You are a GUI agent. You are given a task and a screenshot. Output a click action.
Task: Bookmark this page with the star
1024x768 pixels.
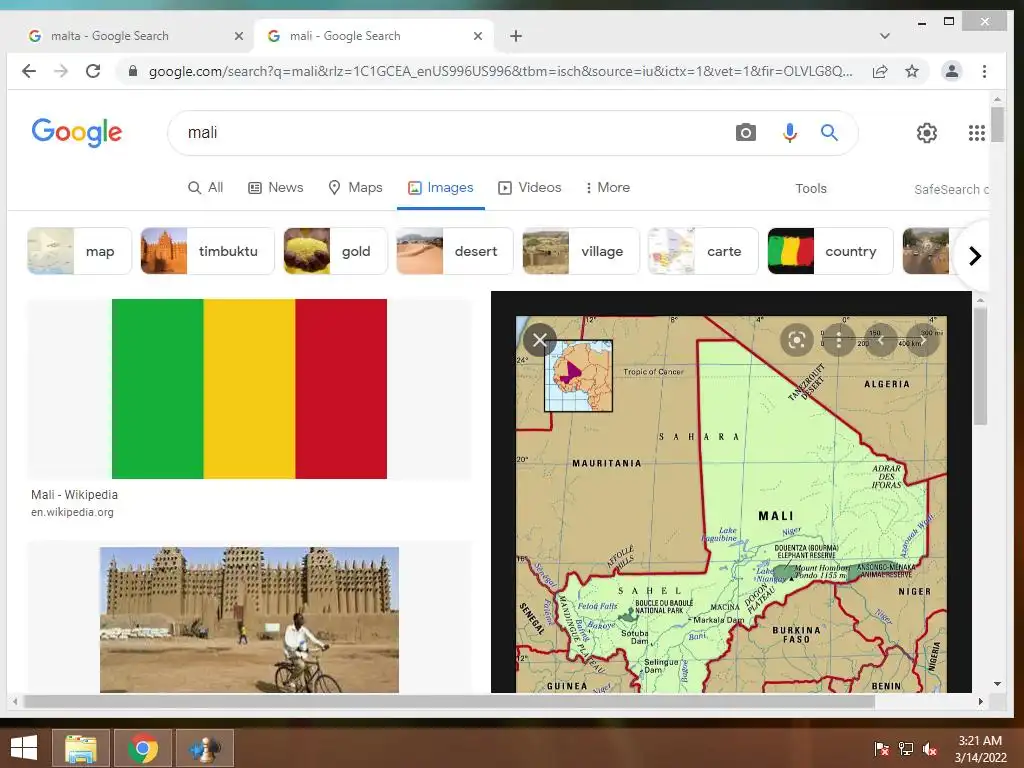(912, 71)
